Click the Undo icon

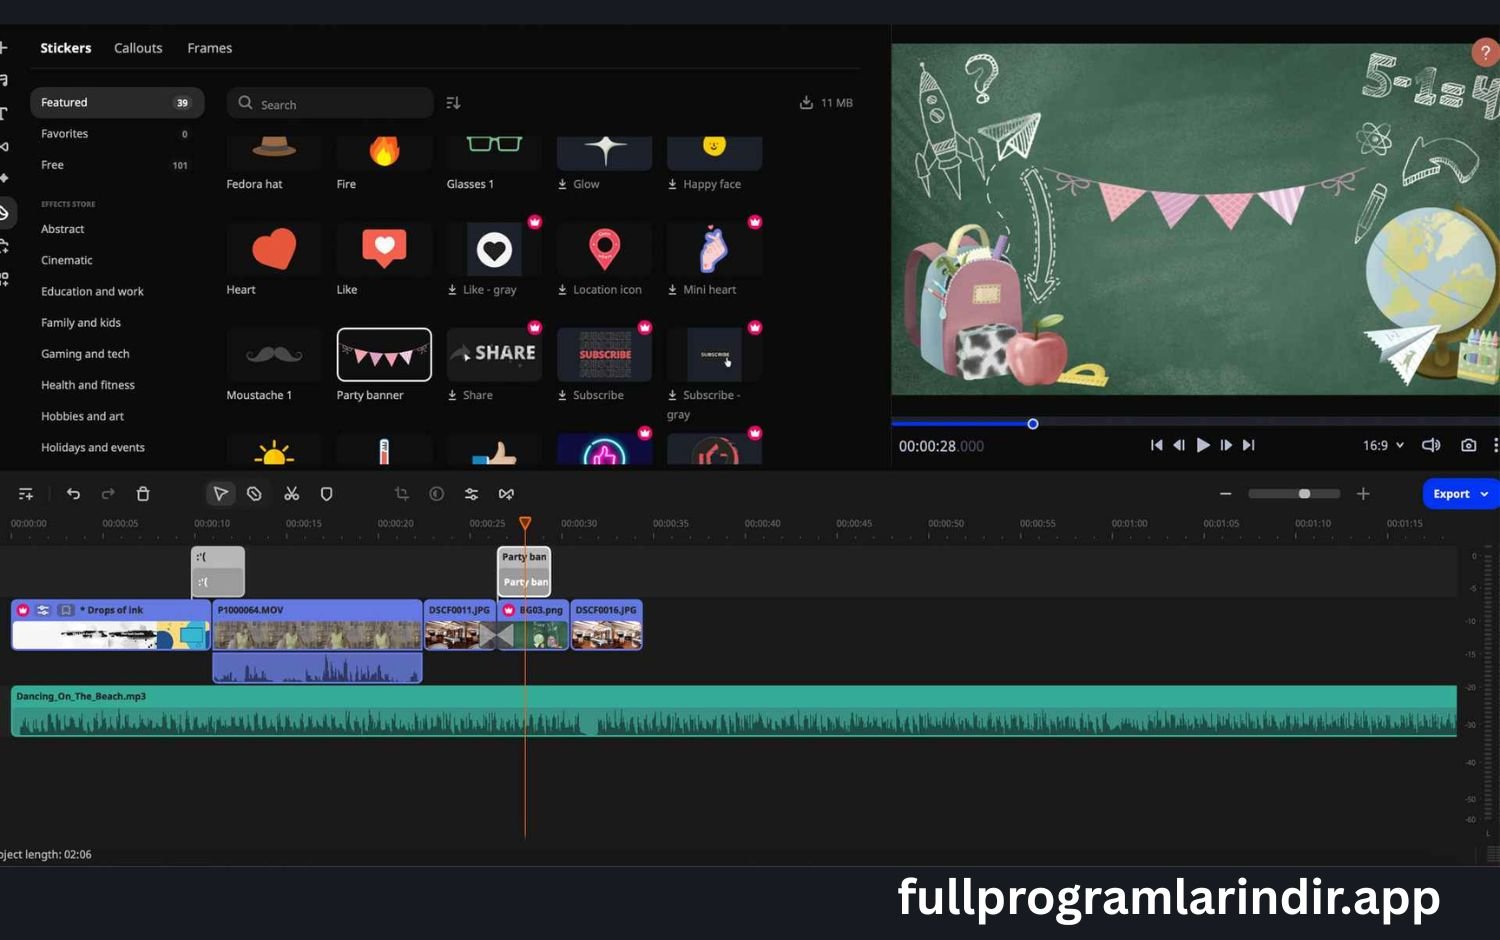tap(73, 493)
